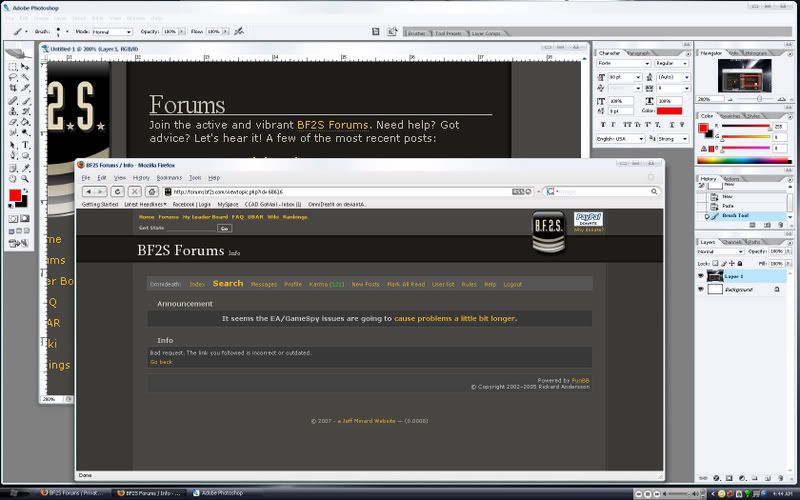Screen dimensions: 800x500
Task: Open the language dropdown English: USA
Action: pos(621,139)
